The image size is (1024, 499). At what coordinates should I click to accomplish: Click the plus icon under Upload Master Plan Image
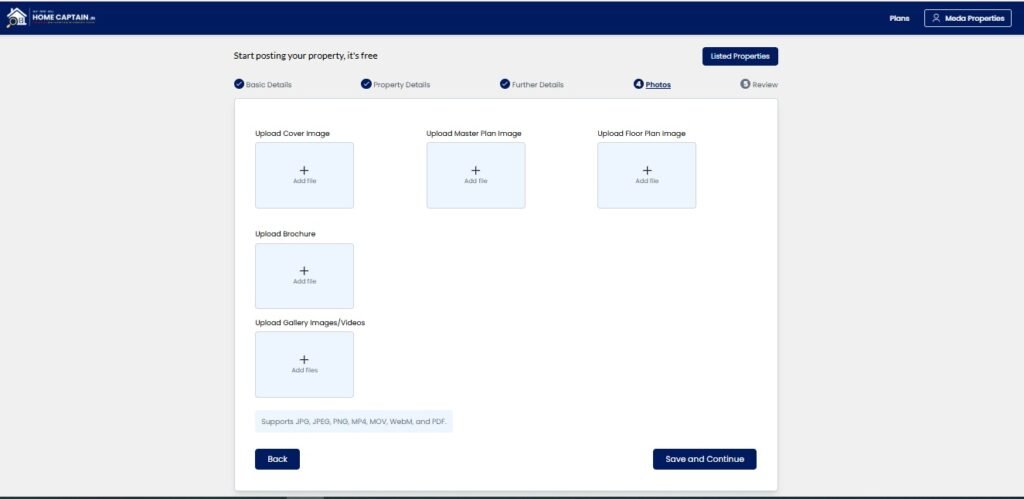(475, 170)
